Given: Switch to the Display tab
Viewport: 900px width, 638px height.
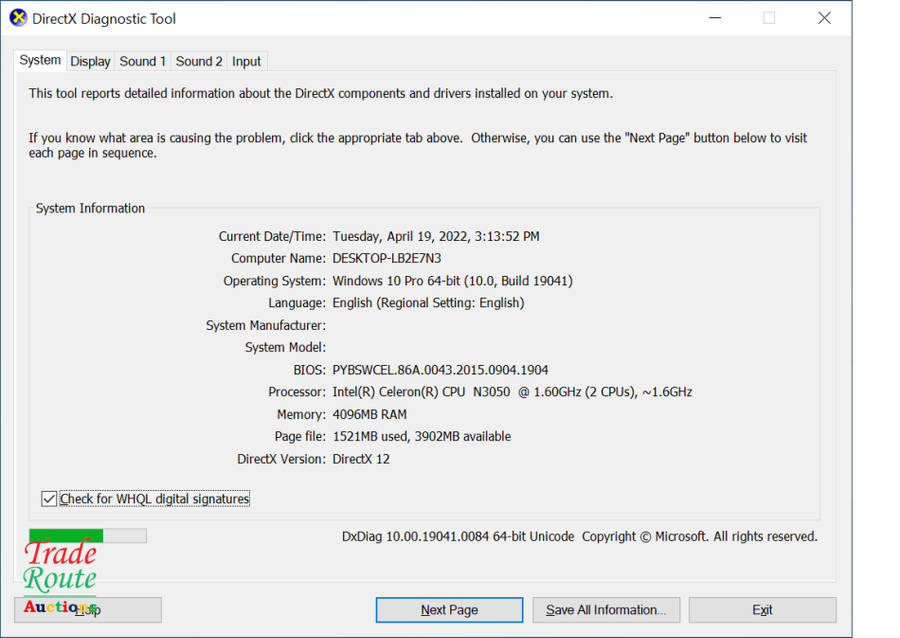Looking at the screenshot, I should coord(90,61).
